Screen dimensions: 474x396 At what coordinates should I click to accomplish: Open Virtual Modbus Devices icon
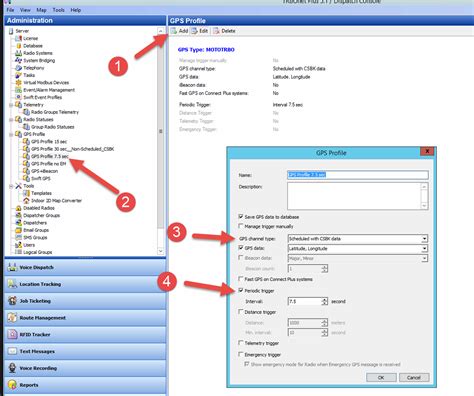pyautogui.click(x=19, y=82)
